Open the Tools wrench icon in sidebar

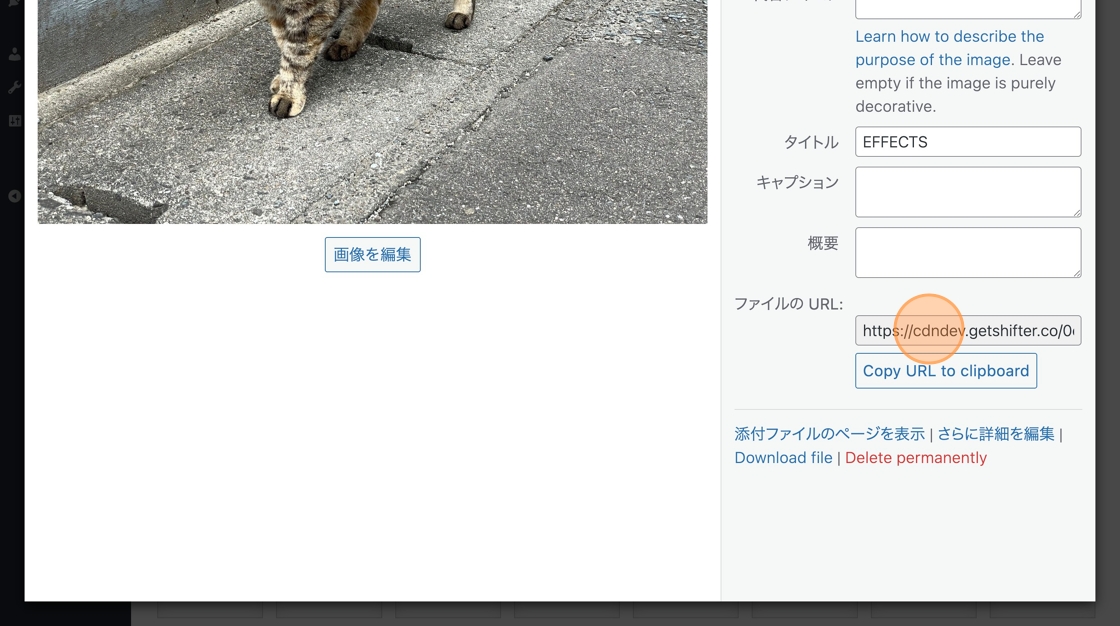[14, 87]
